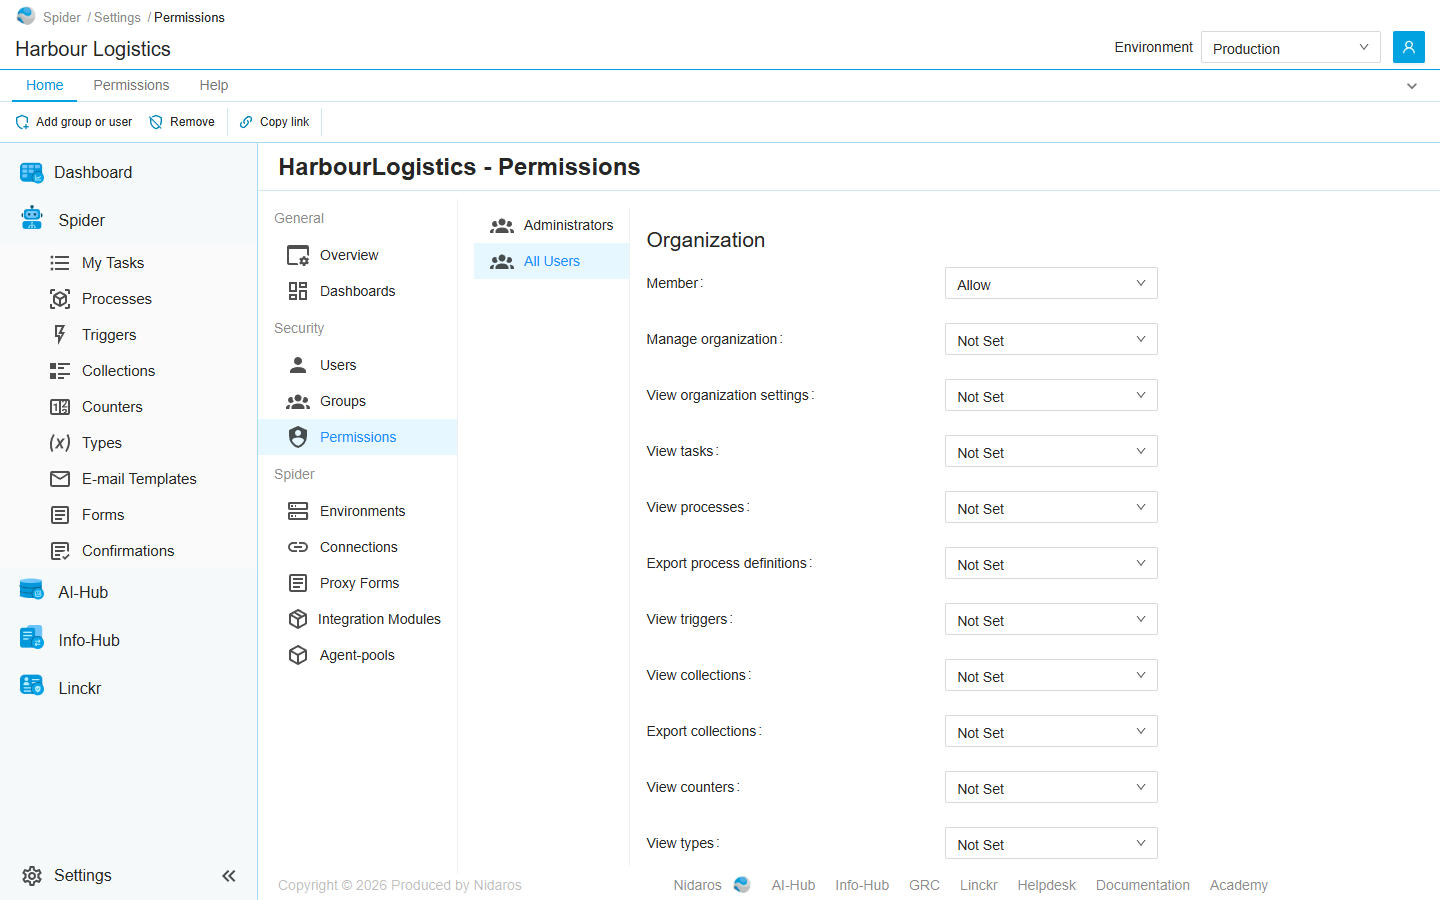Open the AI-Hub footer link

tap(793, 885)
